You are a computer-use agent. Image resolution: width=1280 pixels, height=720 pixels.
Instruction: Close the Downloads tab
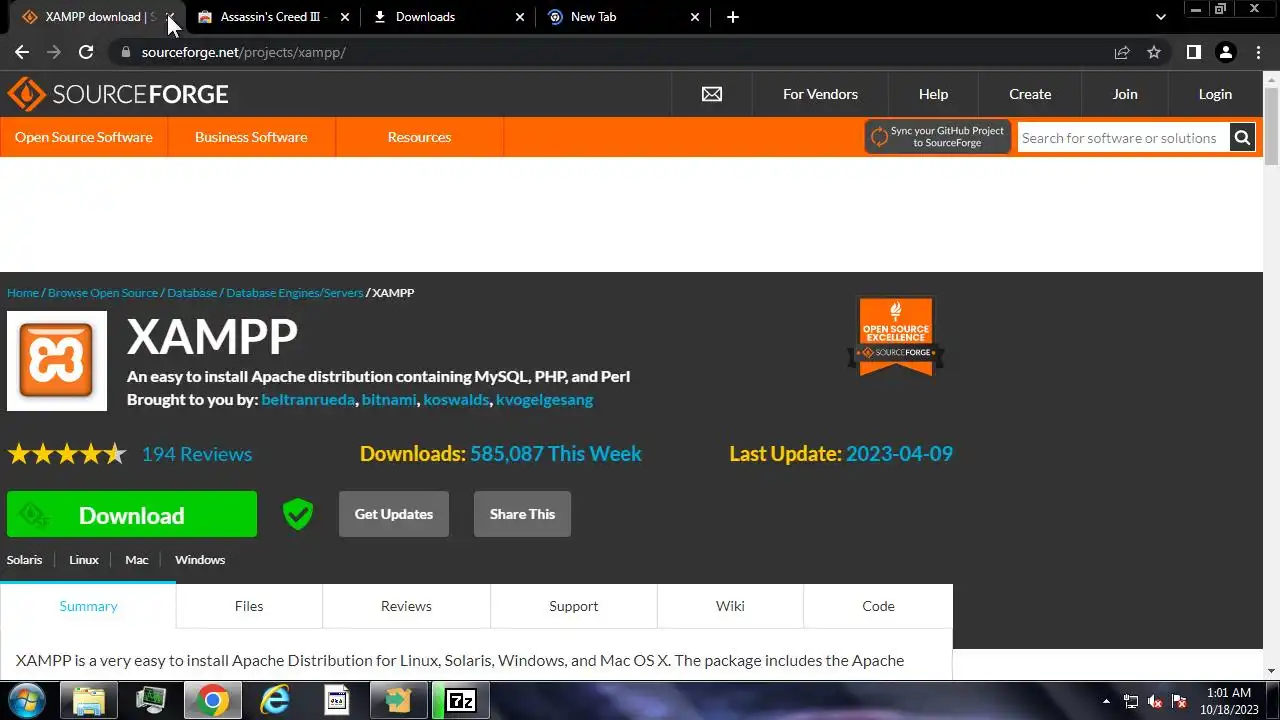pos(520,17)
